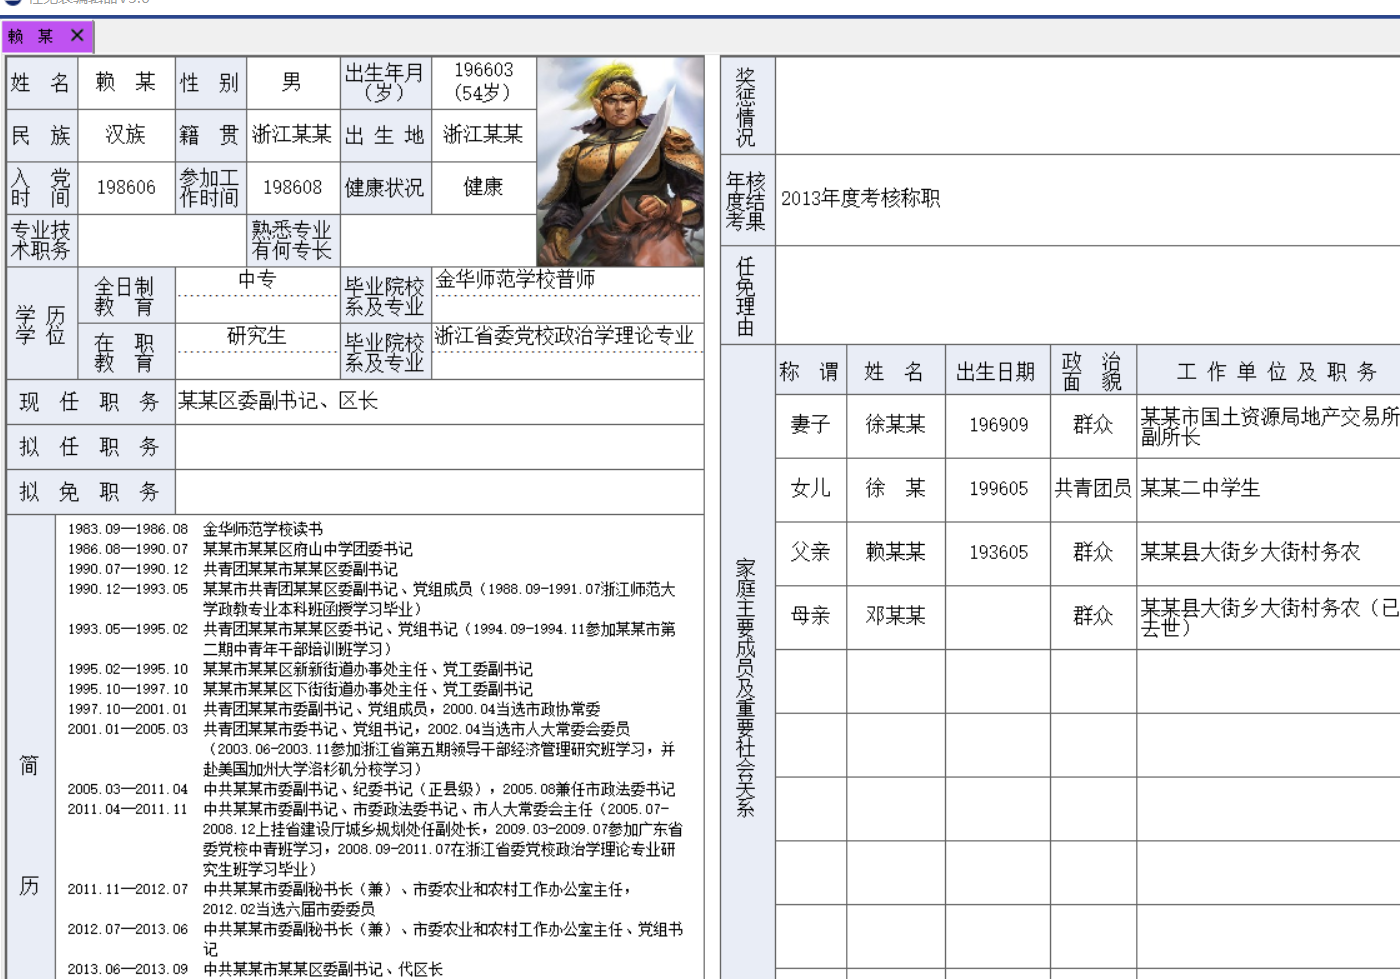Click the birth date field 196603 (54岁)
This screenshot has width=1400, height=979.
[484, 83]
